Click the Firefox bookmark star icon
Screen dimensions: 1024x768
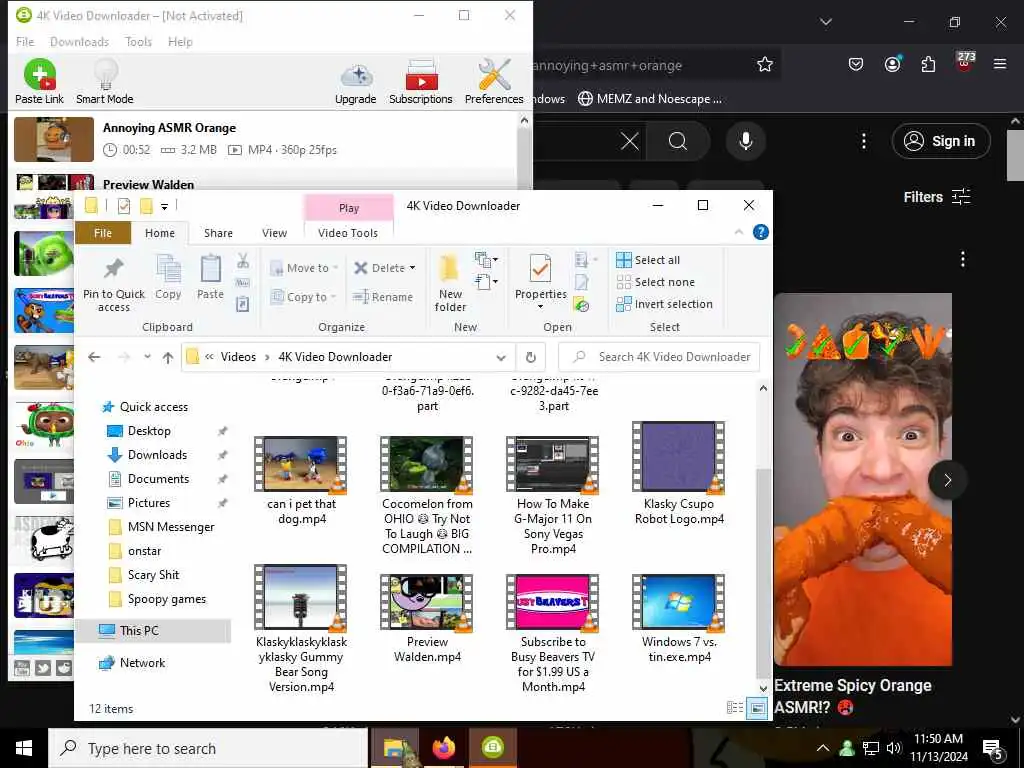pyautogui.click(x=765, y=65)
